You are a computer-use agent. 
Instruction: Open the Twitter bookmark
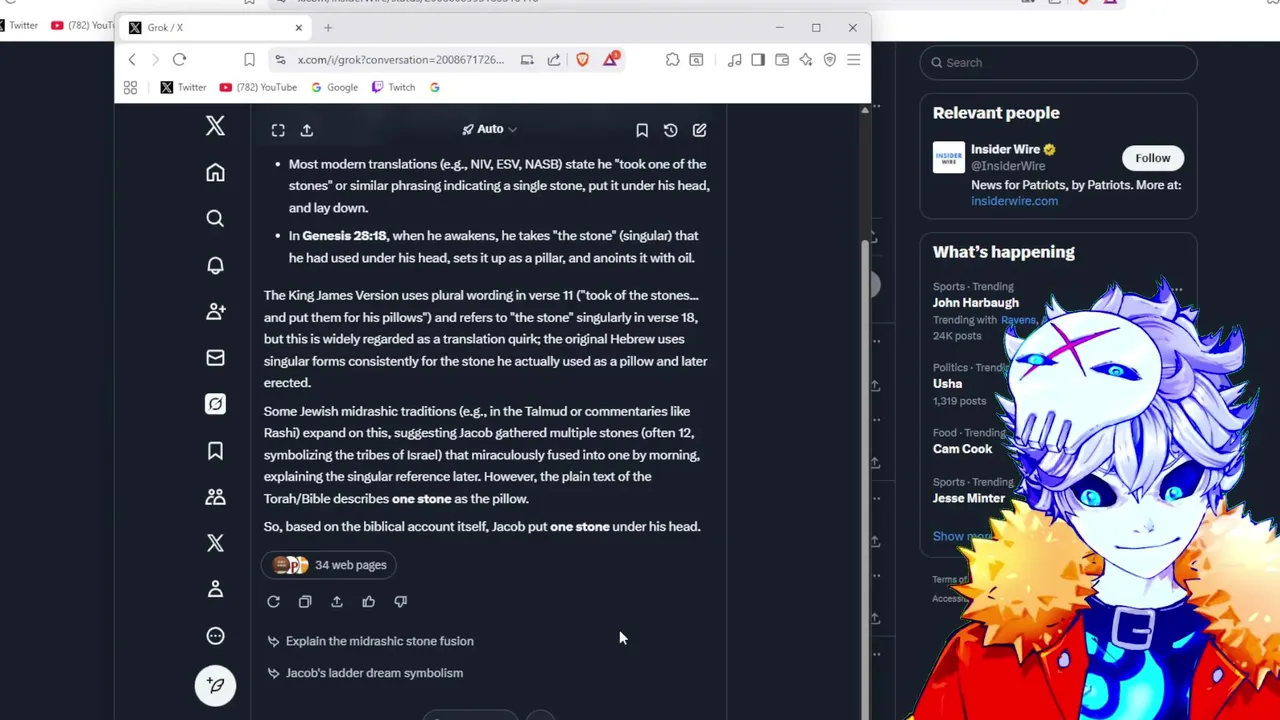pos(183,87)
